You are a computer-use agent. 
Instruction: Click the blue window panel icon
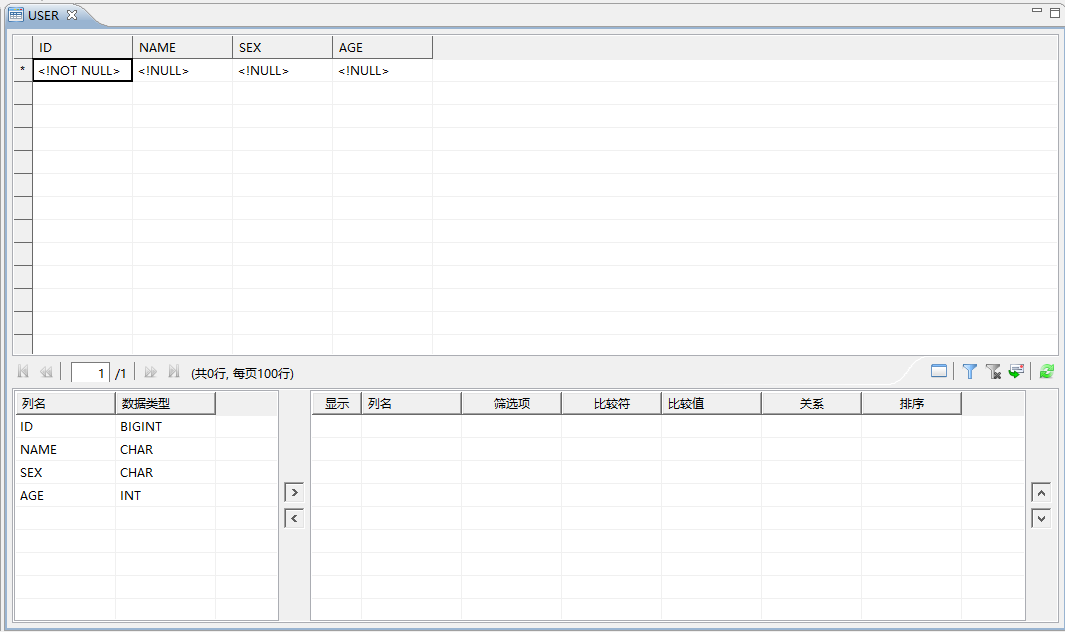[x=939, y=371]
